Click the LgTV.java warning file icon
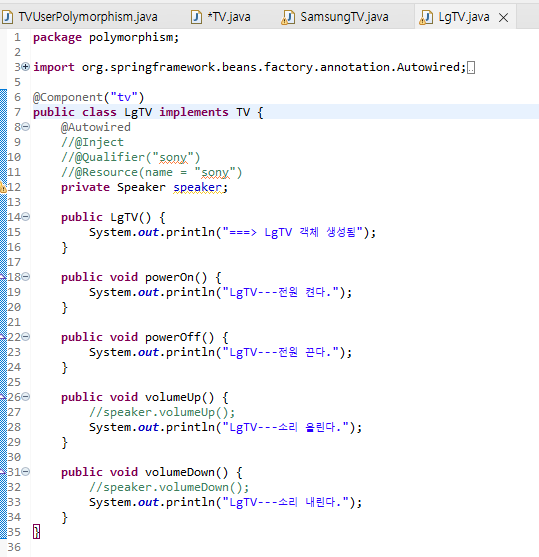This screenshot has height=557, width=539. click(426, 17)
